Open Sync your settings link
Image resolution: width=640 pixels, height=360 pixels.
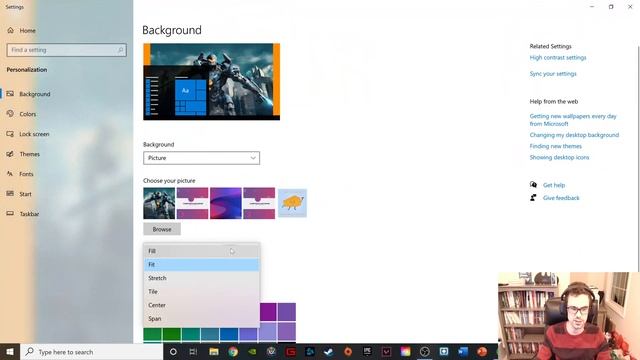553,74
